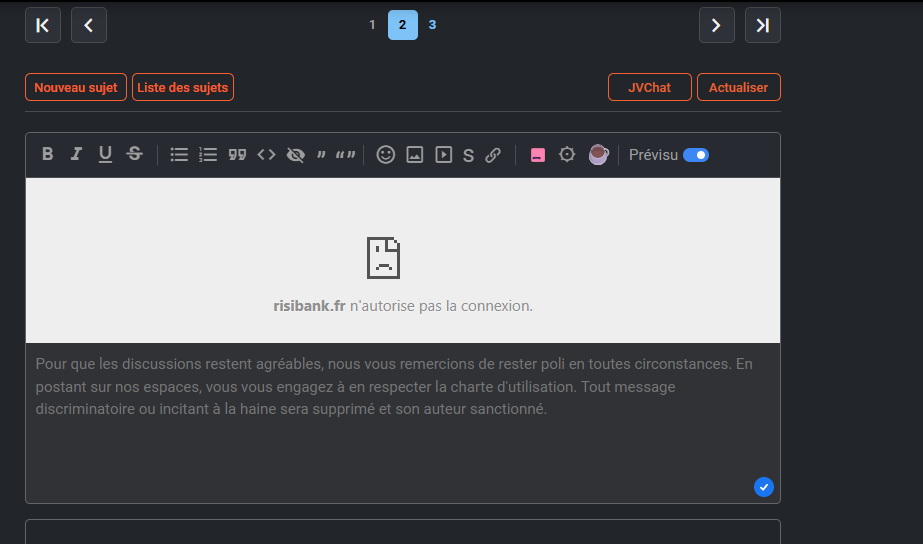Add spoiler tag with crossed-eye icon

click(x=295, y=155)
